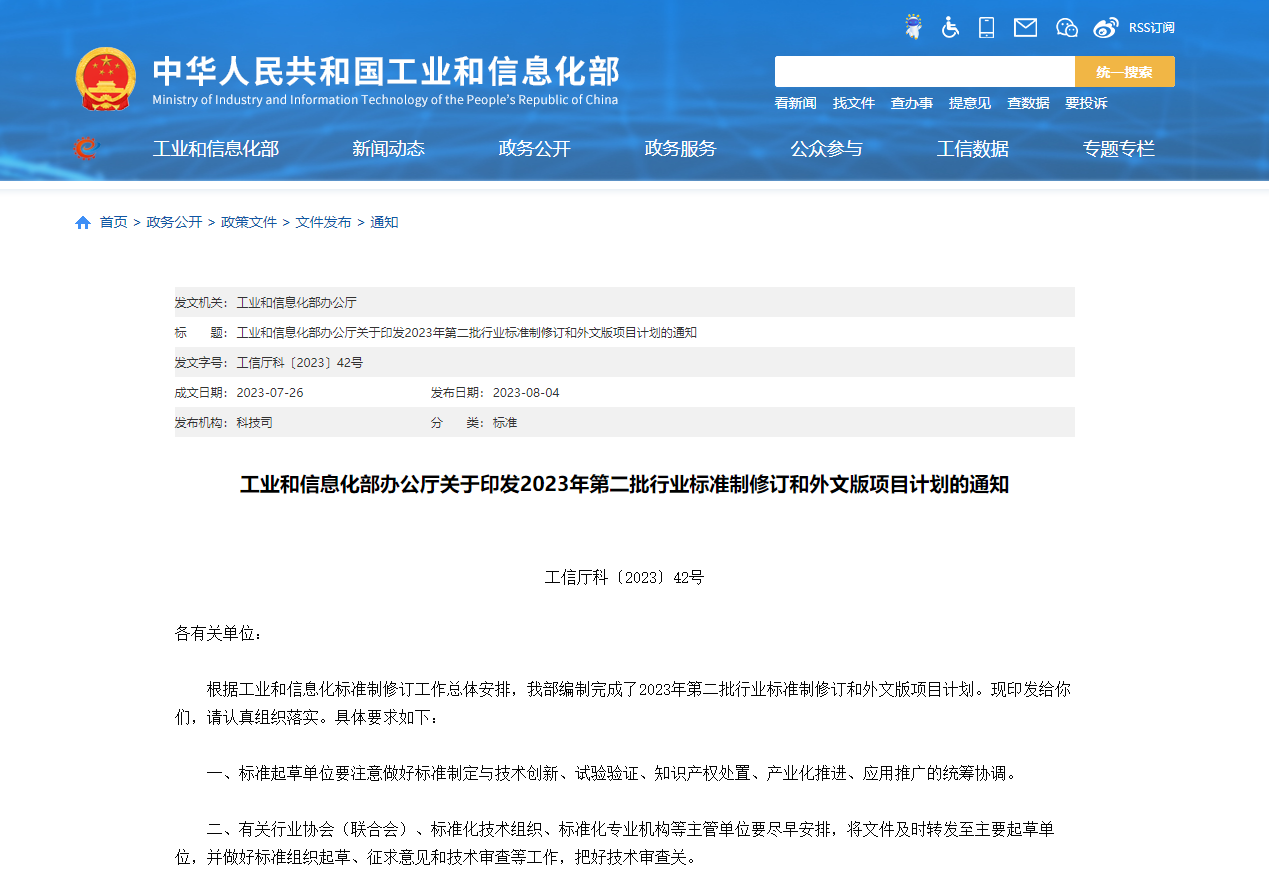Image resolution: width=1269 pixels, height=890 pixels.
Task: Open the 专题专栏 navigation item
Action: 1119,149
